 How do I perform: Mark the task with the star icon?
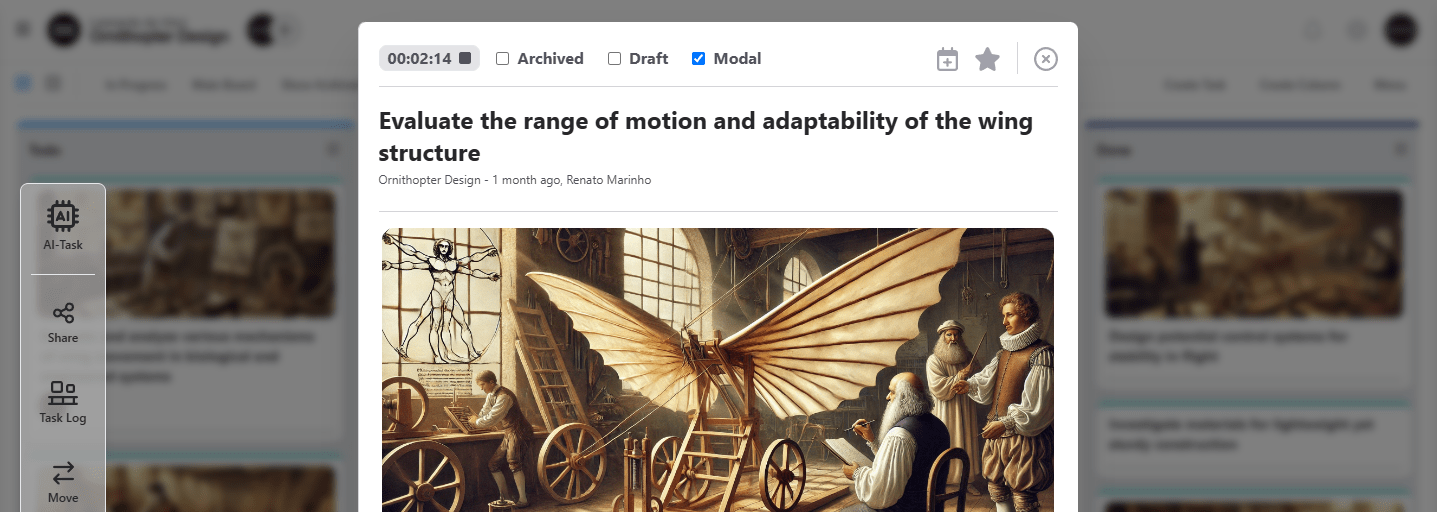pyautogui.click(x=987, y=59)
